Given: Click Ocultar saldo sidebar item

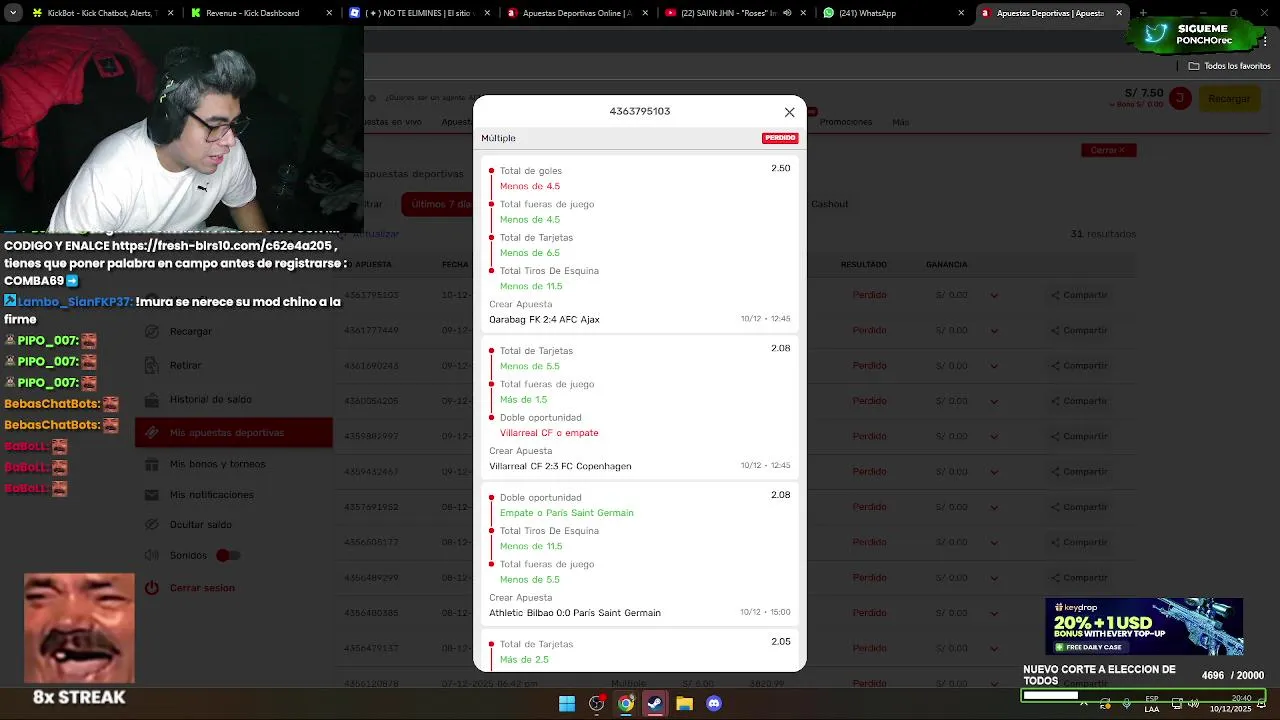Looking at the screenshot, I should (200, 524).
